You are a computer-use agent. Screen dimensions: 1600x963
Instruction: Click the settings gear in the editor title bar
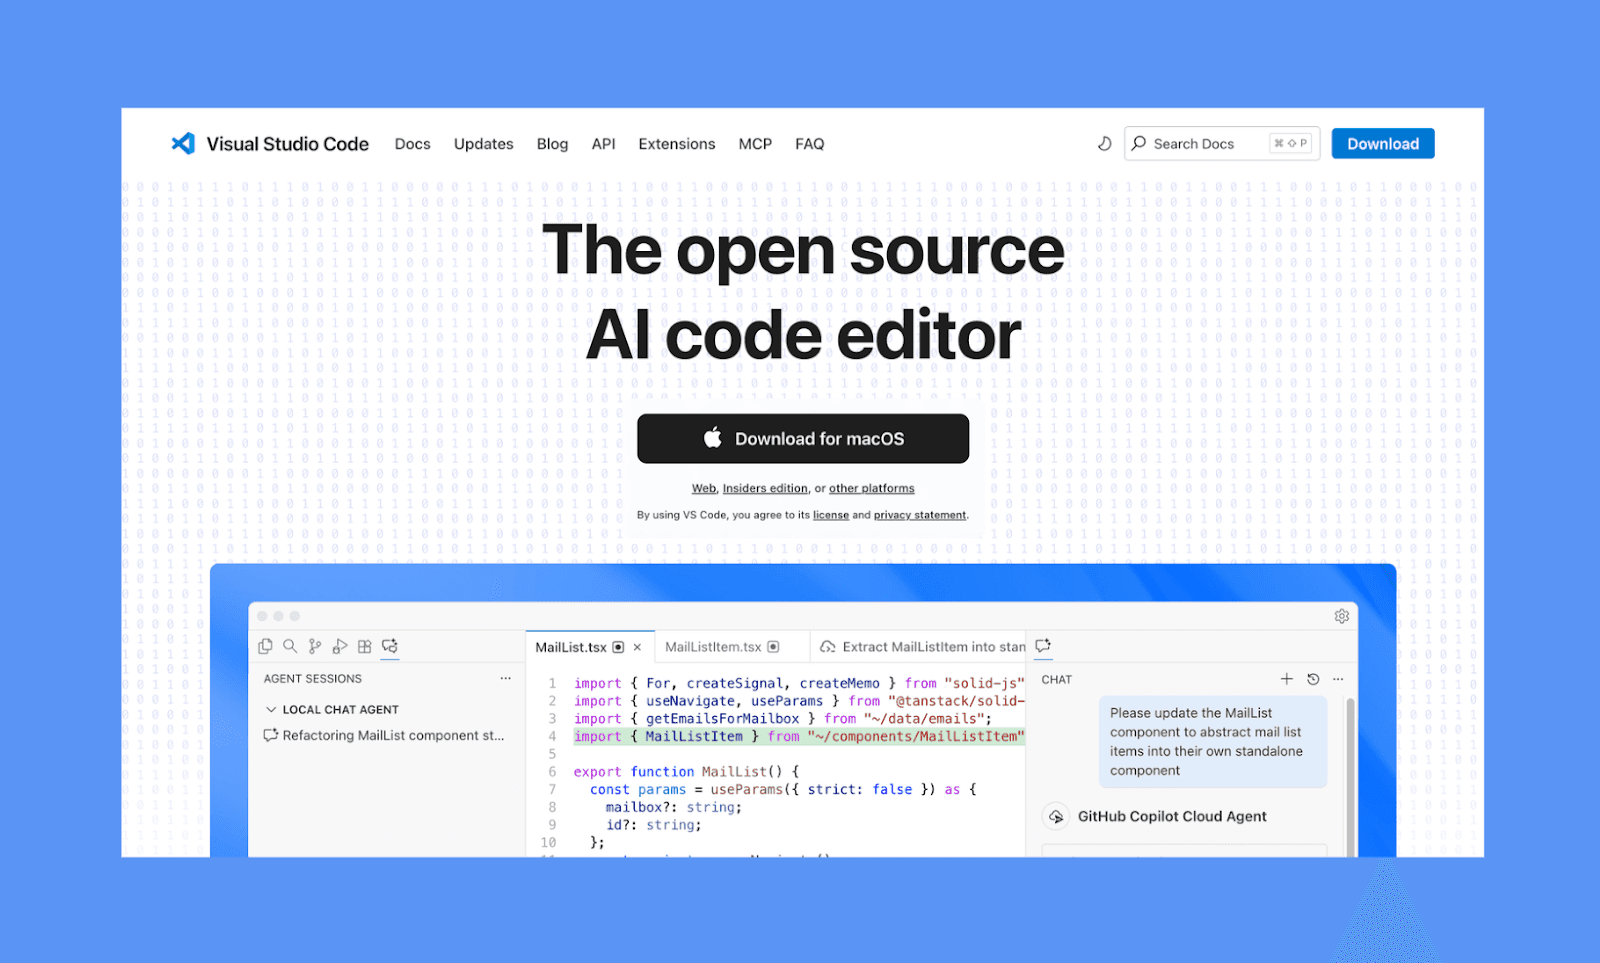pos(1342,616)
